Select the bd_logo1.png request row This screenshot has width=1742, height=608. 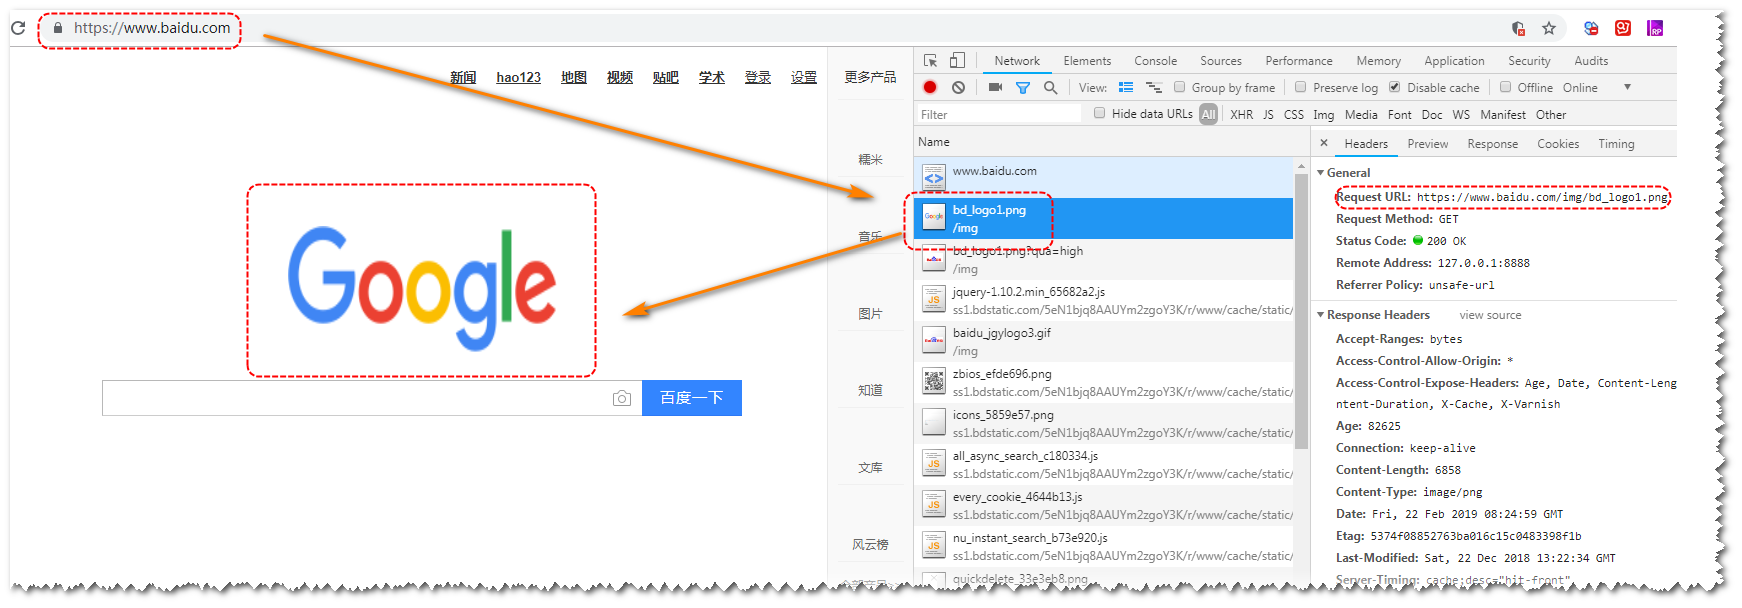(1104, 218)
